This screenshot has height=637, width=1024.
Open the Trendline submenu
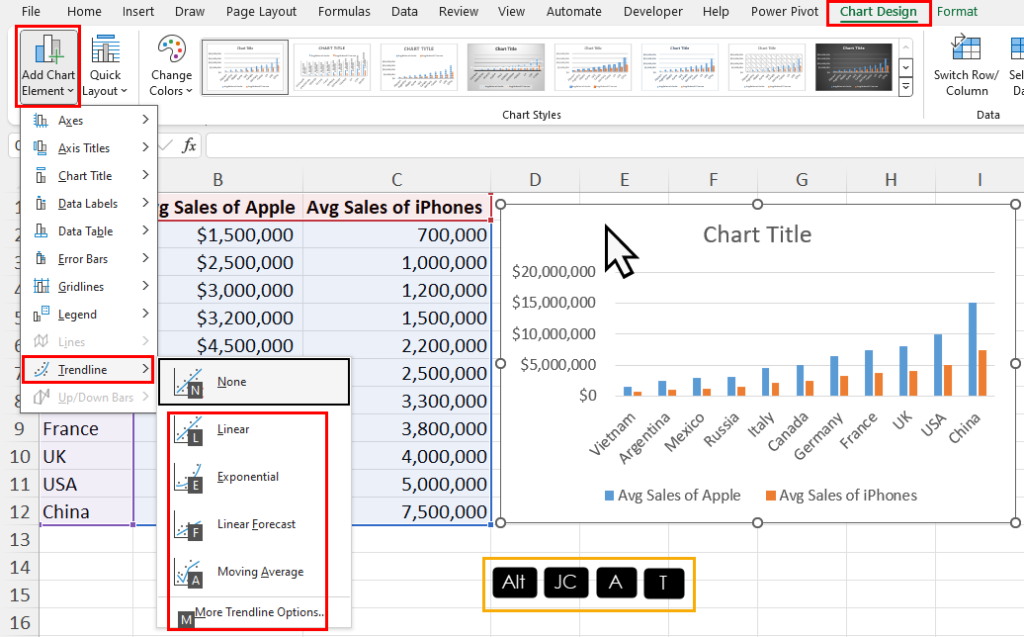click(x=88, y=370)
